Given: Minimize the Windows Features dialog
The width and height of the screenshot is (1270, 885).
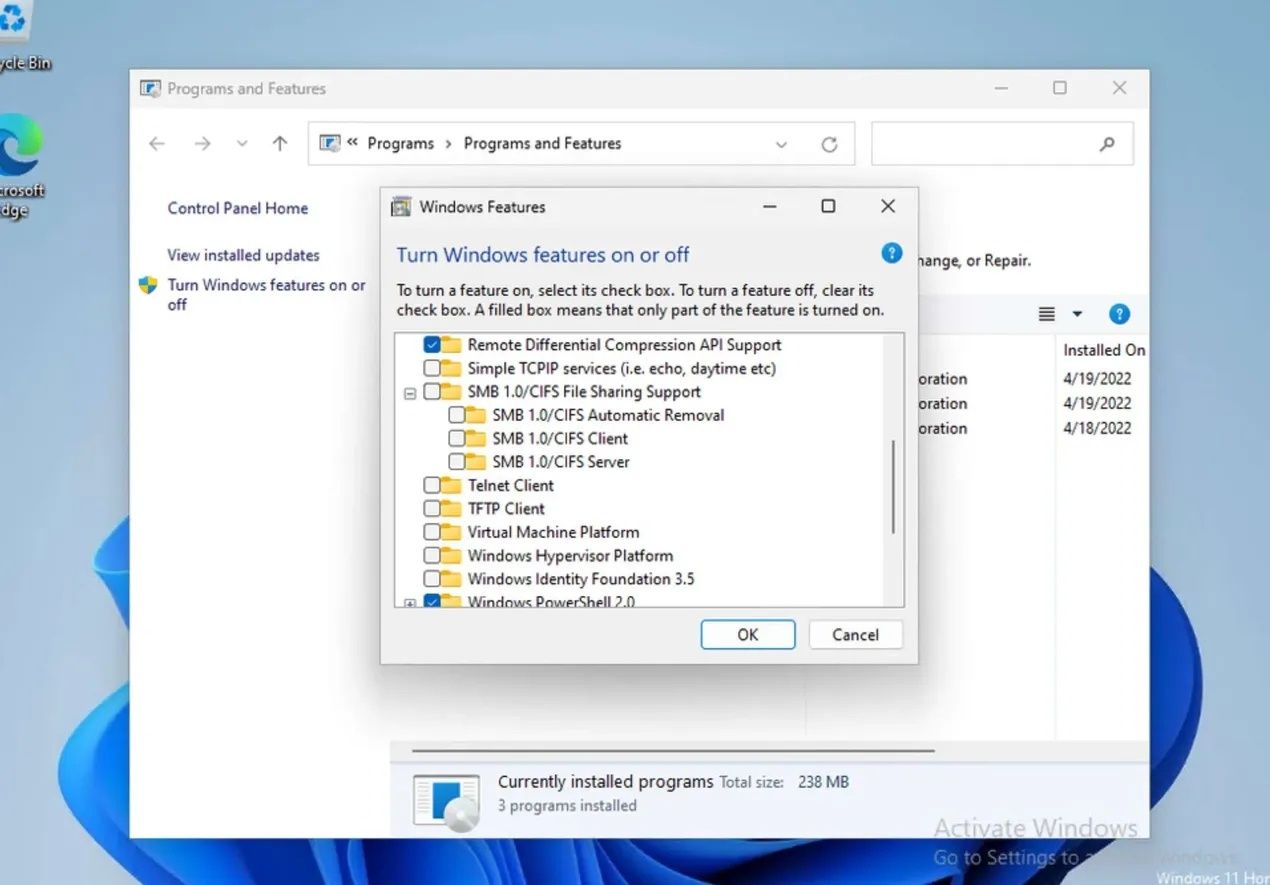Looking at the screenshot, I should (769, 206).
